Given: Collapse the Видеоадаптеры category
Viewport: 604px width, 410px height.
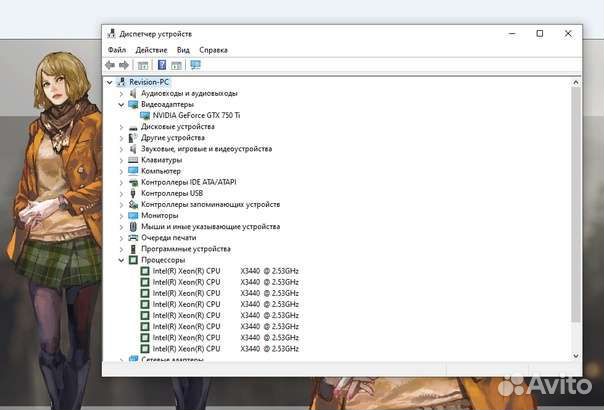Looking at the screenshot, I should pos(121,104).
